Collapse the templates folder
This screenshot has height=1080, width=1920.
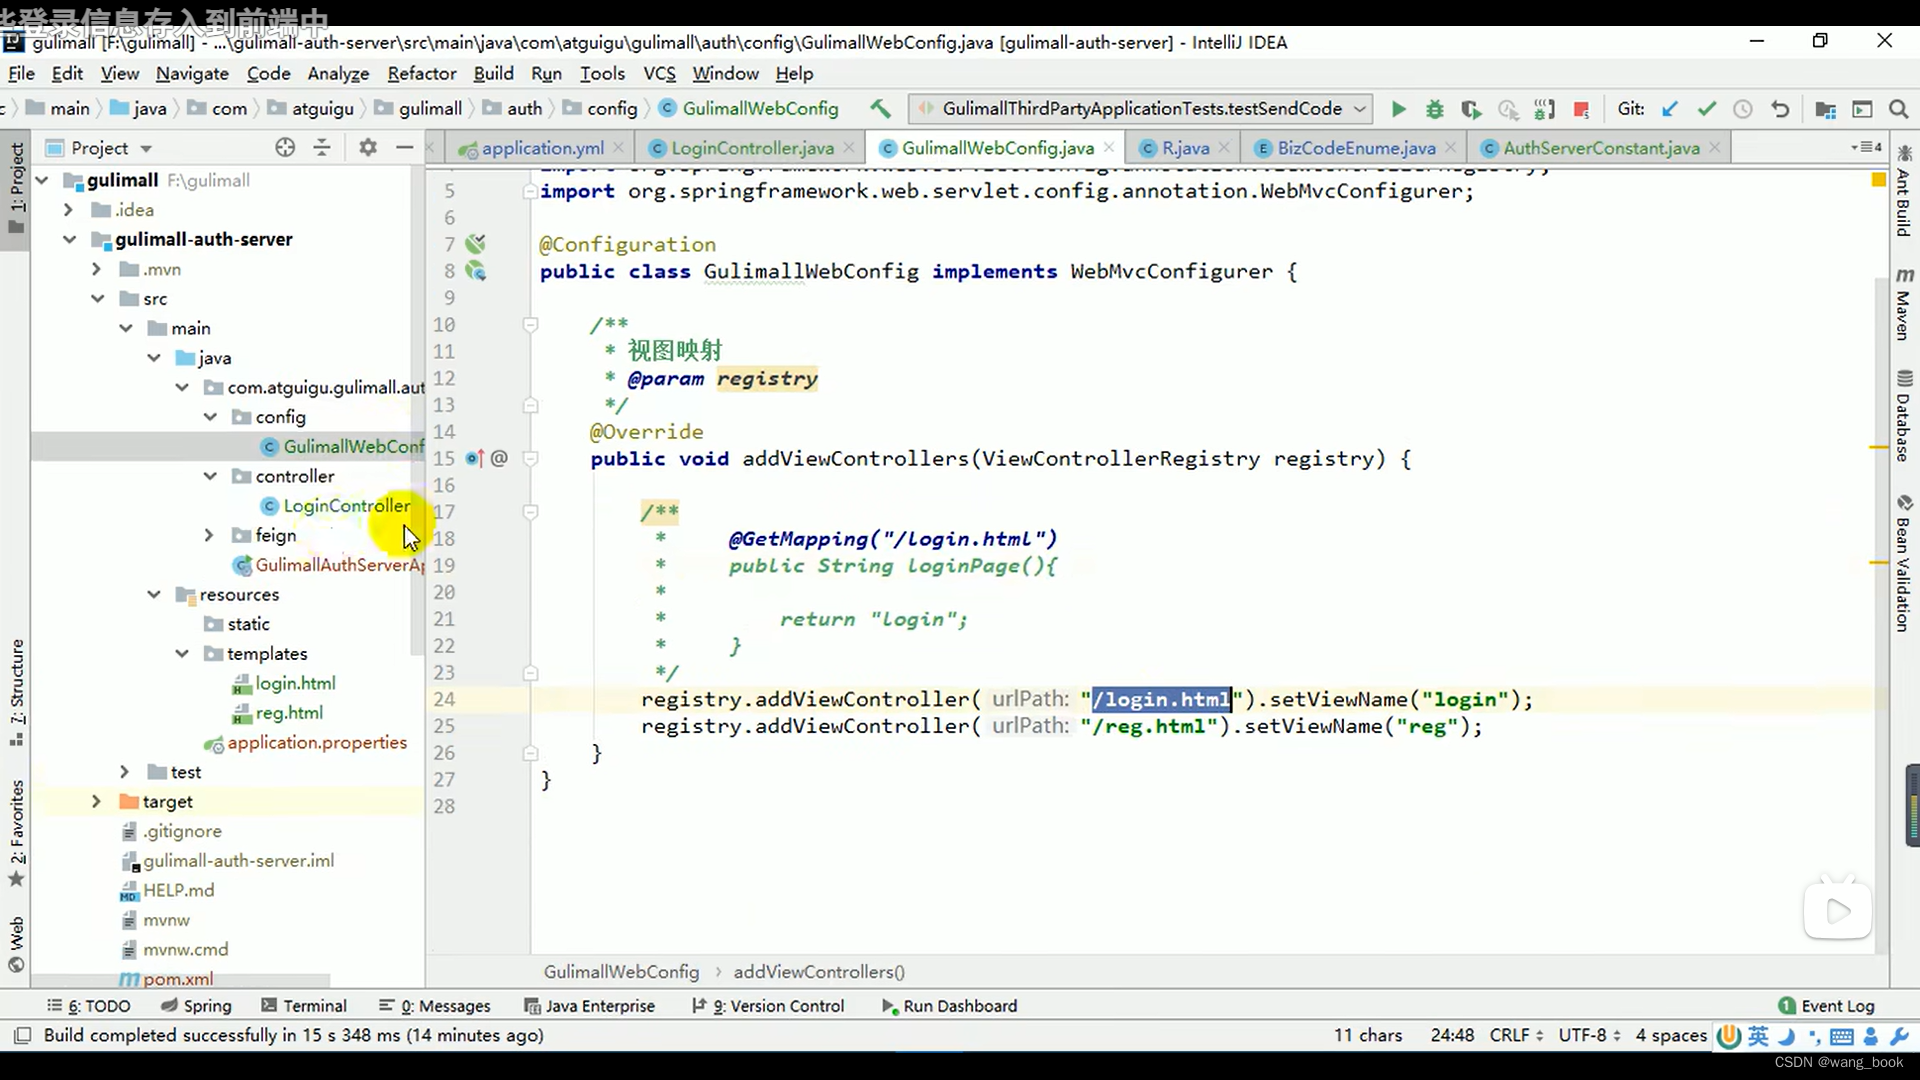point(182,654)
